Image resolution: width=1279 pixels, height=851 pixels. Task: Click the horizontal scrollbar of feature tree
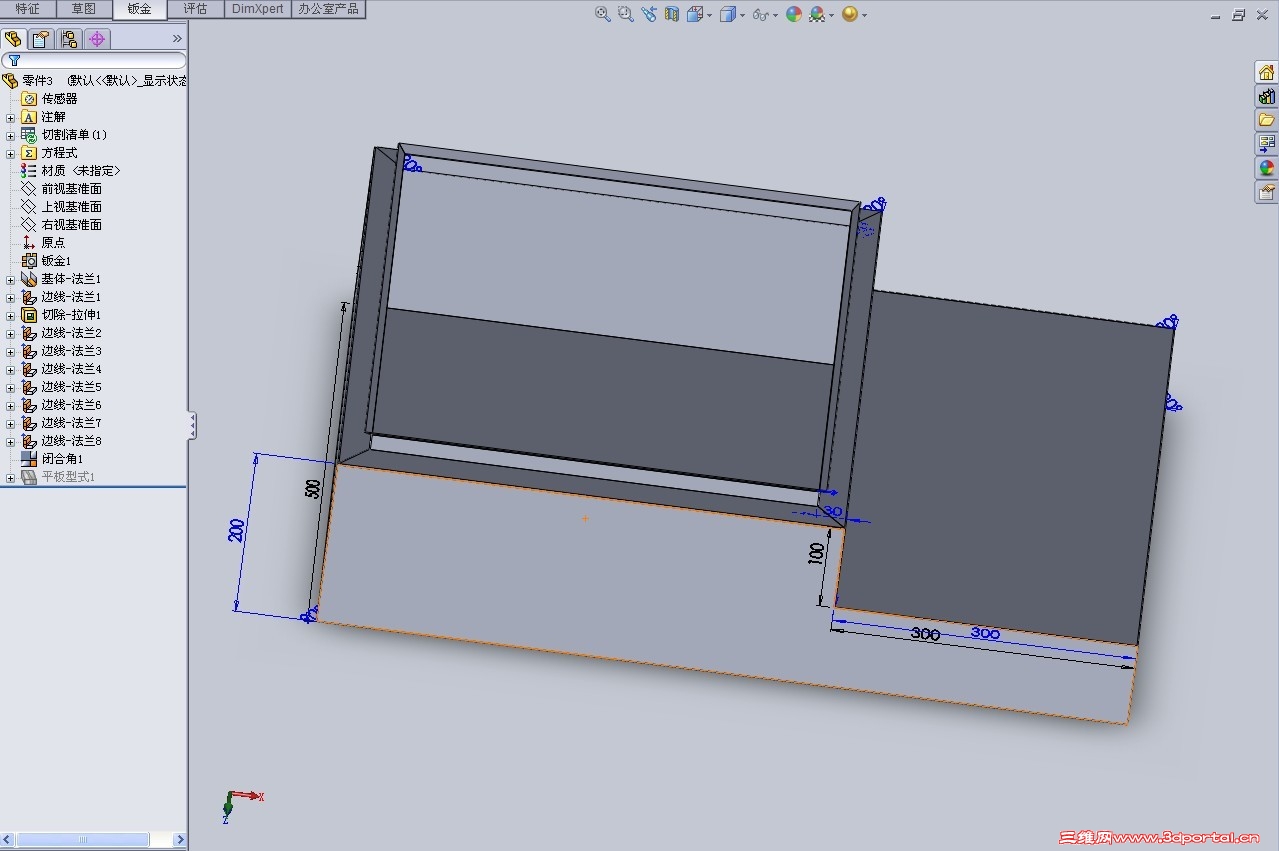pos(83,840)
